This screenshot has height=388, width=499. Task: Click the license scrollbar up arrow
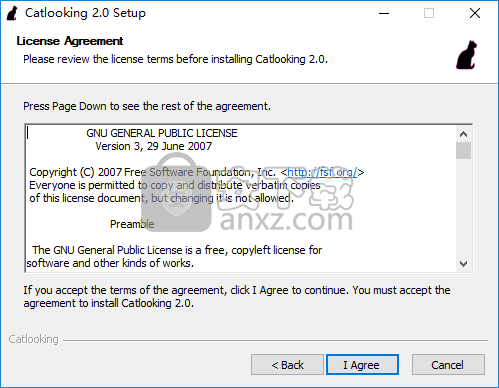click(463, 134)
